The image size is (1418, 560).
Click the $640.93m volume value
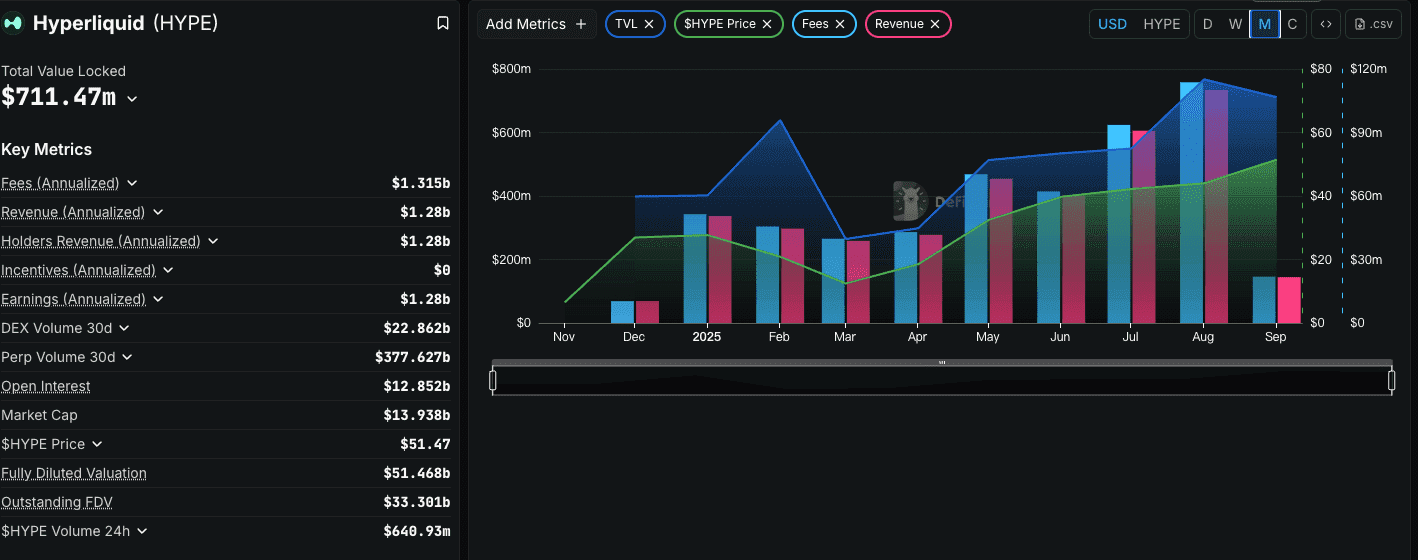(x=417, y=531)
